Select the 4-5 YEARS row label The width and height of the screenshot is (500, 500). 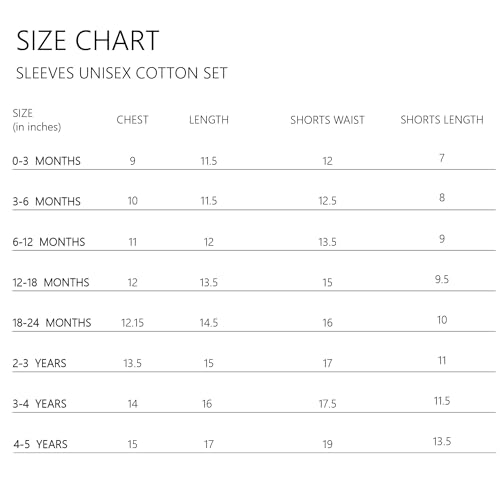40,444
